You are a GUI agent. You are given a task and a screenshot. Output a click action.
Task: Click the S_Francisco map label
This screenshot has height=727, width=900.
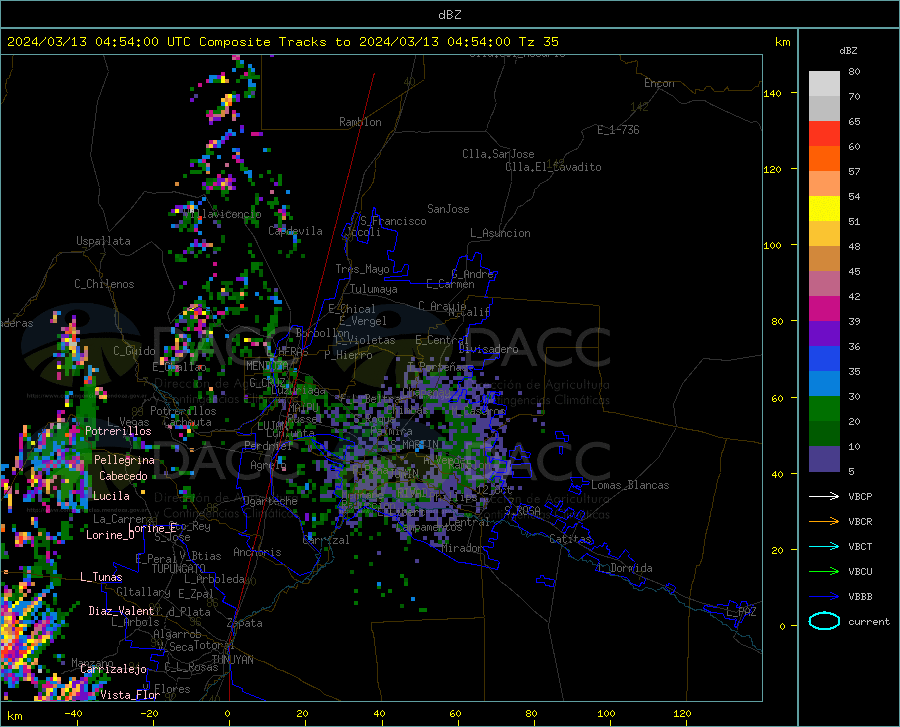pyautogui.click(x=393, y=221)
